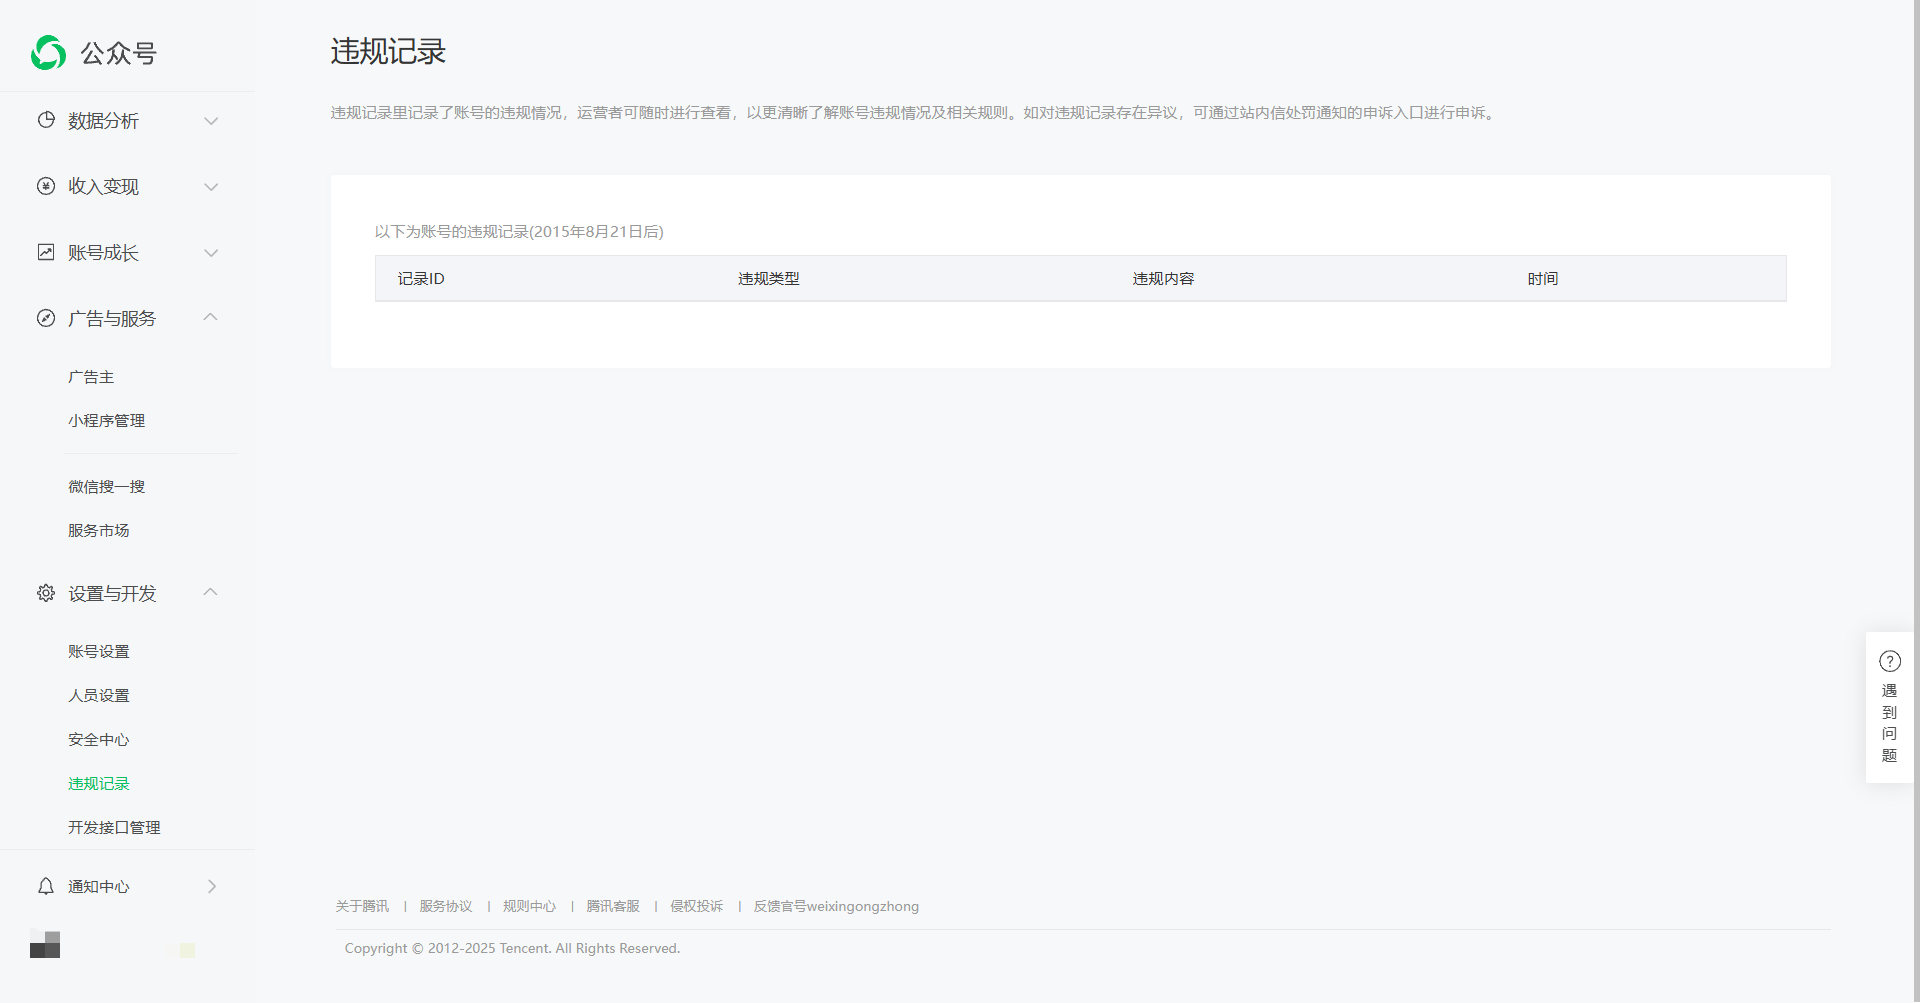
Task: Click the account avatar at bottom left
Action: [45, 944]
